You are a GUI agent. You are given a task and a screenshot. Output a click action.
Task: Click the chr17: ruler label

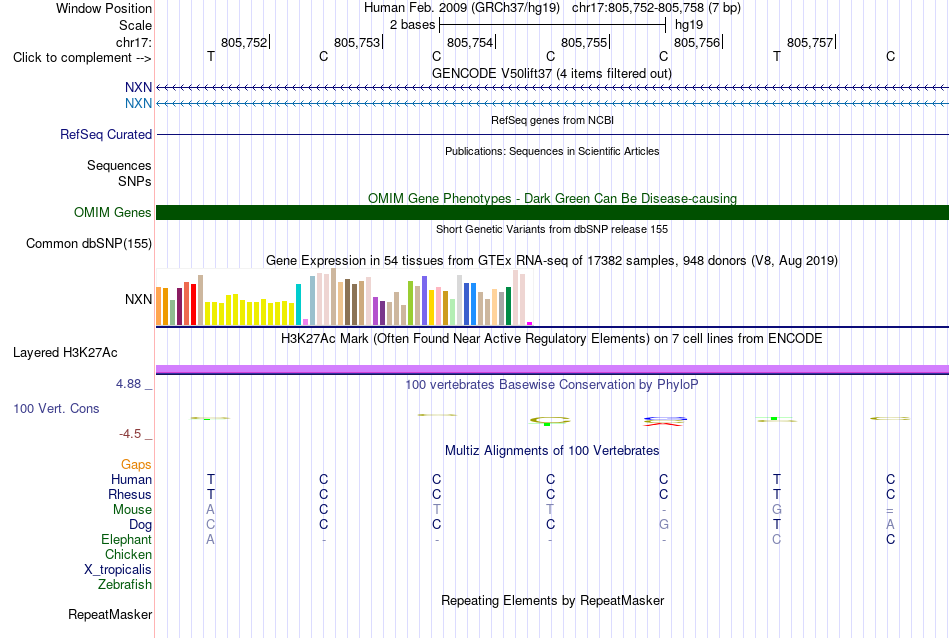(x=134, y=42)
